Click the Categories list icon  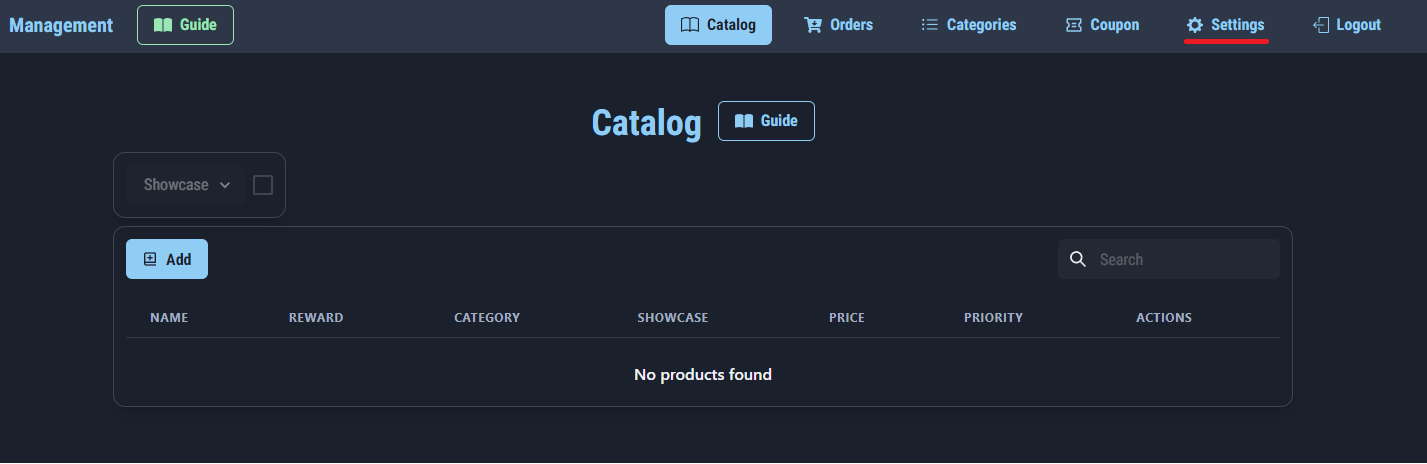point(929,25)
